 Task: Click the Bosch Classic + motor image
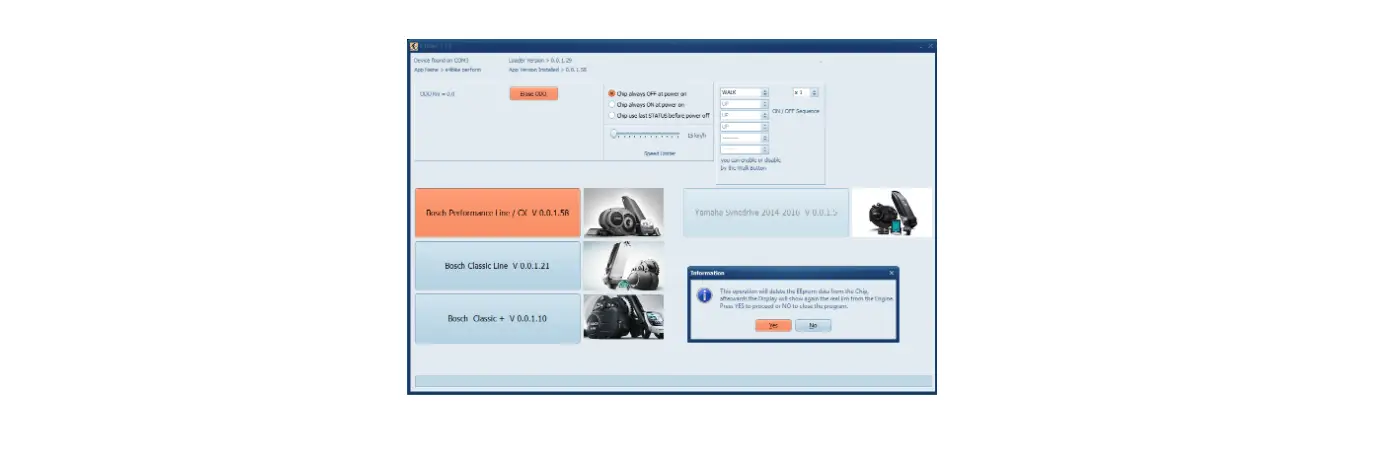623,318
